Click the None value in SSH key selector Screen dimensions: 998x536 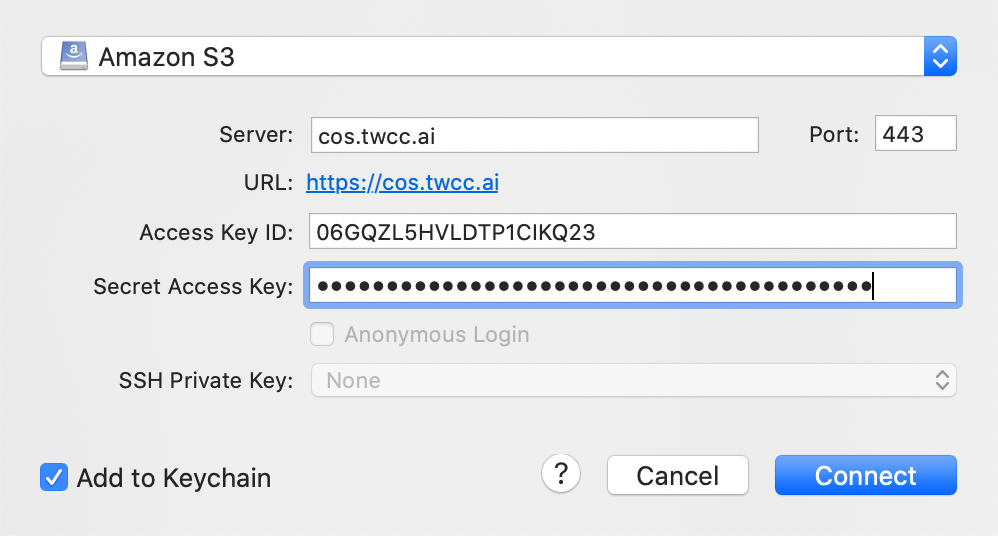pos(353,381)
